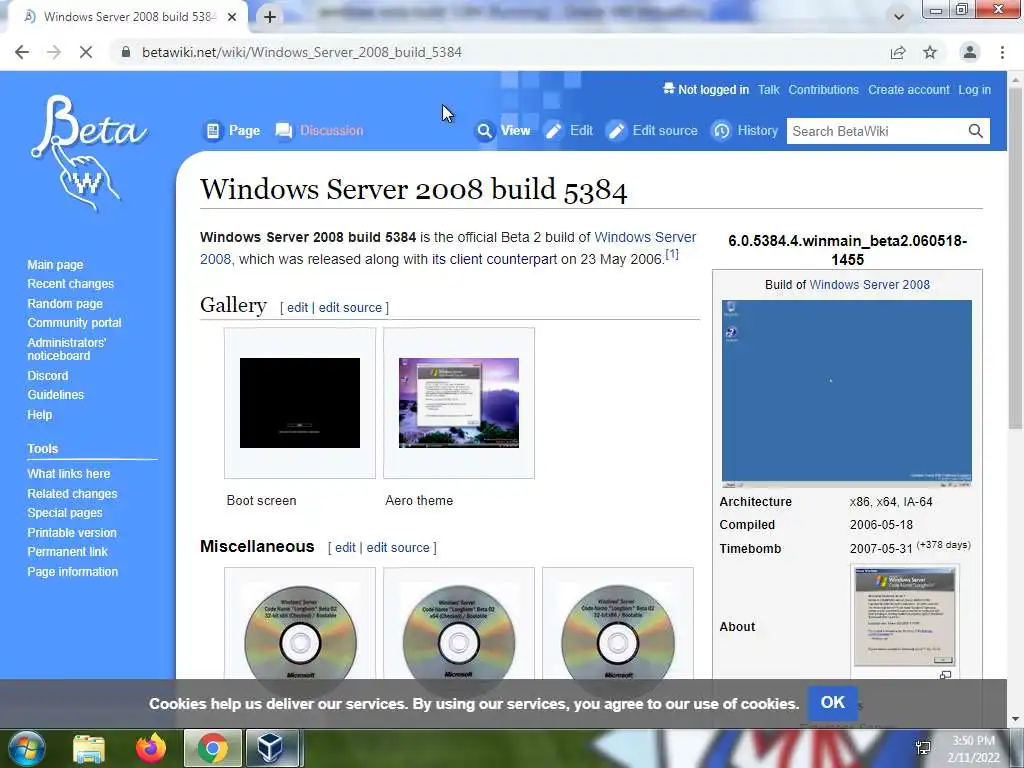This screenshot has height=768, width=1024.
Task: Open the Chrome three-dot menu
Action: click(x=1002, y=52)
